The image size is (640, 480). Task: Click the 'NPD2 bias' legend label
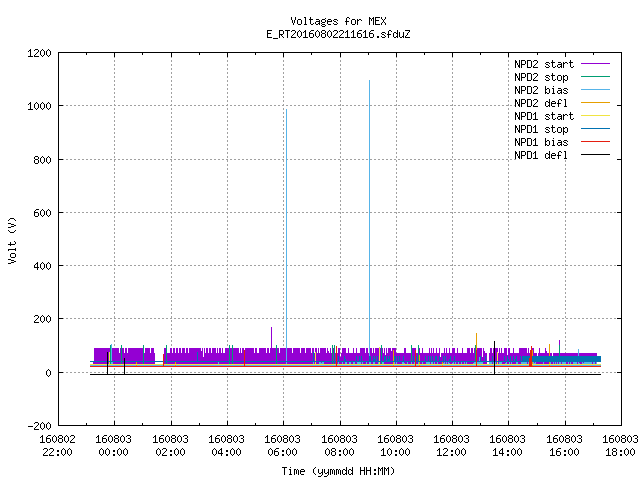tap(541, 90)
